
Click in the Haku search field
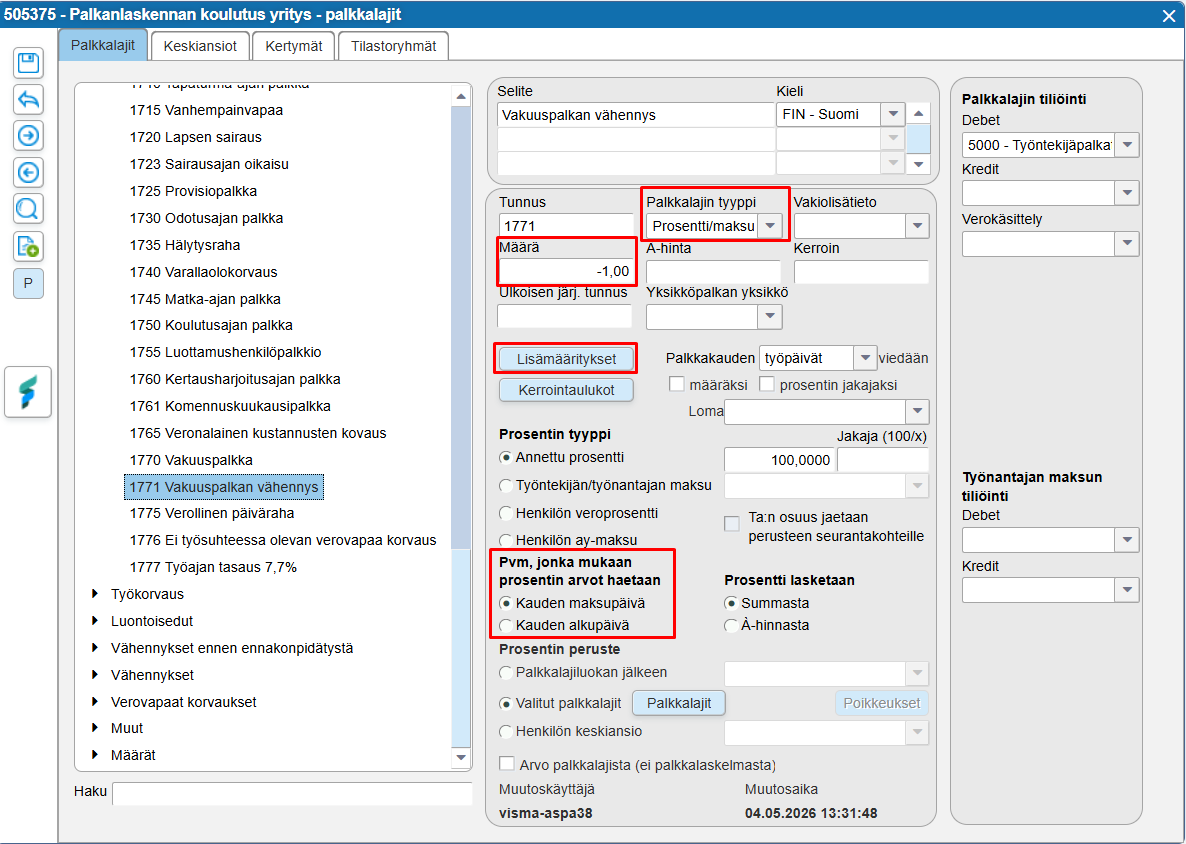[x=292, y=793]
